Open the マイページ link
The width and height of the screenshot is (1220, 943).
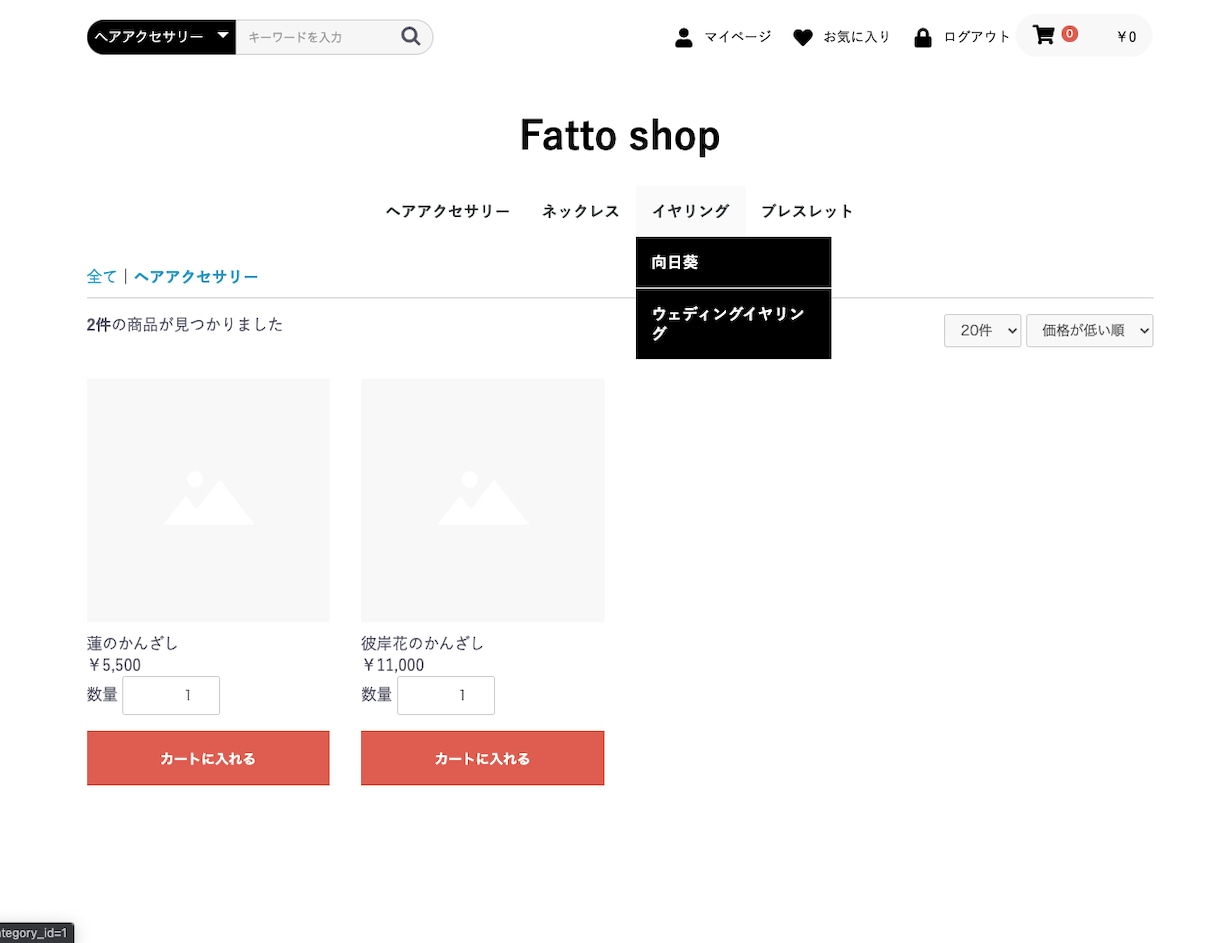[738, 37]
